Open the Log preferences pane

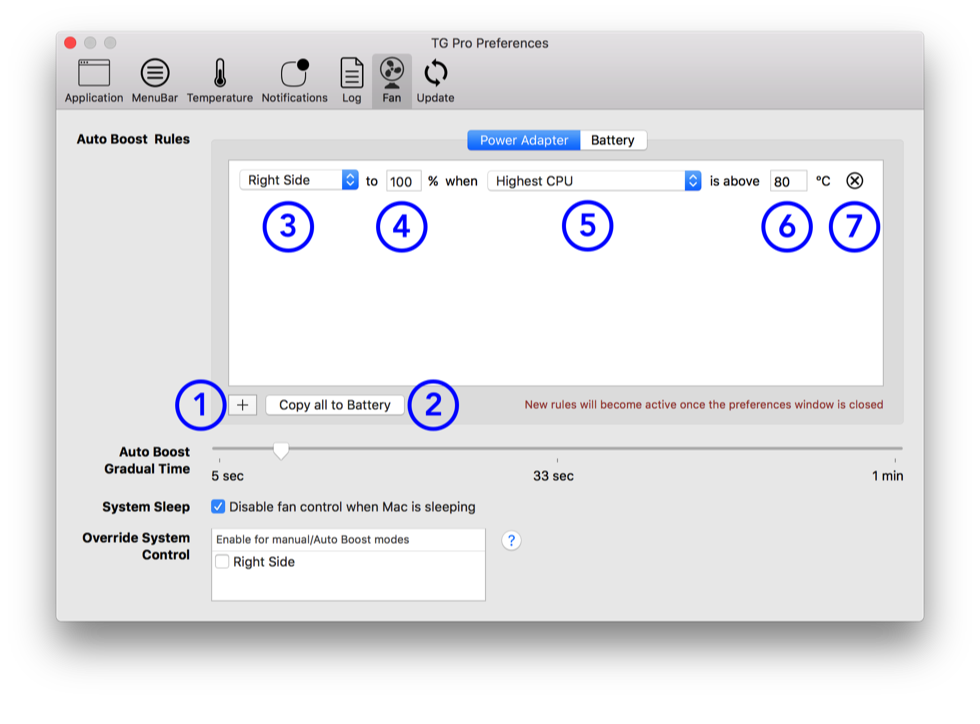point(351,81)
